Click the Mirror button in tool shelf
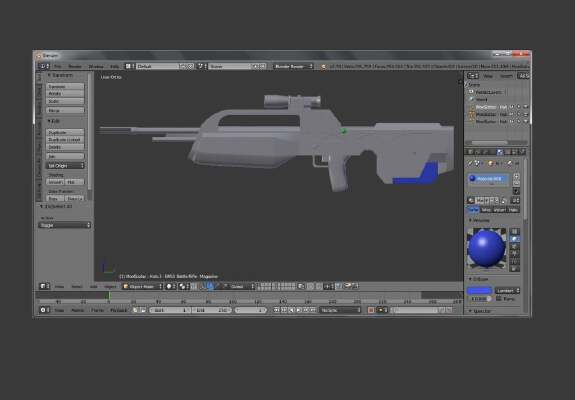 [x=65, y=110]
